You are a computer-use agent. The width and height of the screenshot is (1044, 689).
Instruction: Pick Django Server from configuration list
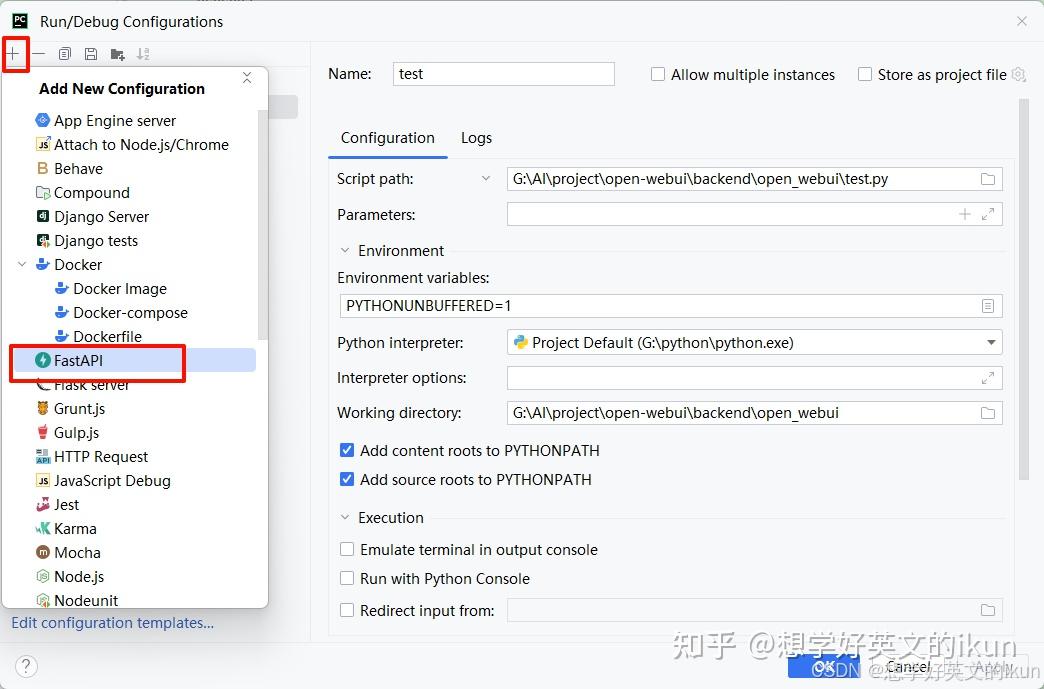100,216
